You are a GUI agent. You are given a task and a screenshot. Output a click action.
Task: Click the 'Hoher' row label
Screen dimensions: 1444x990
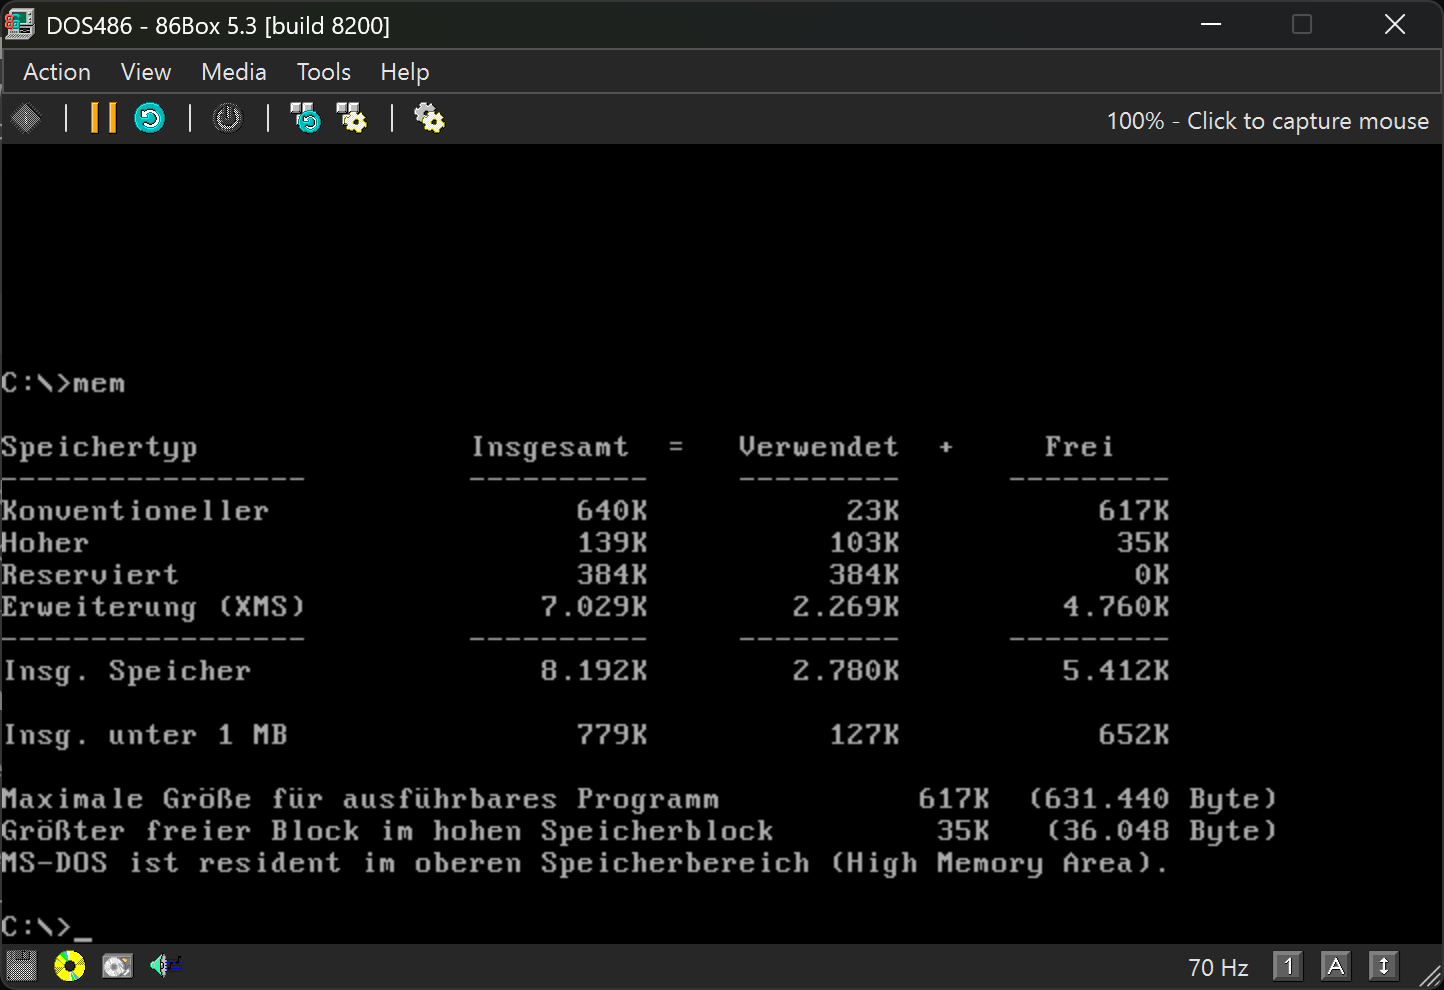(45, 543)
